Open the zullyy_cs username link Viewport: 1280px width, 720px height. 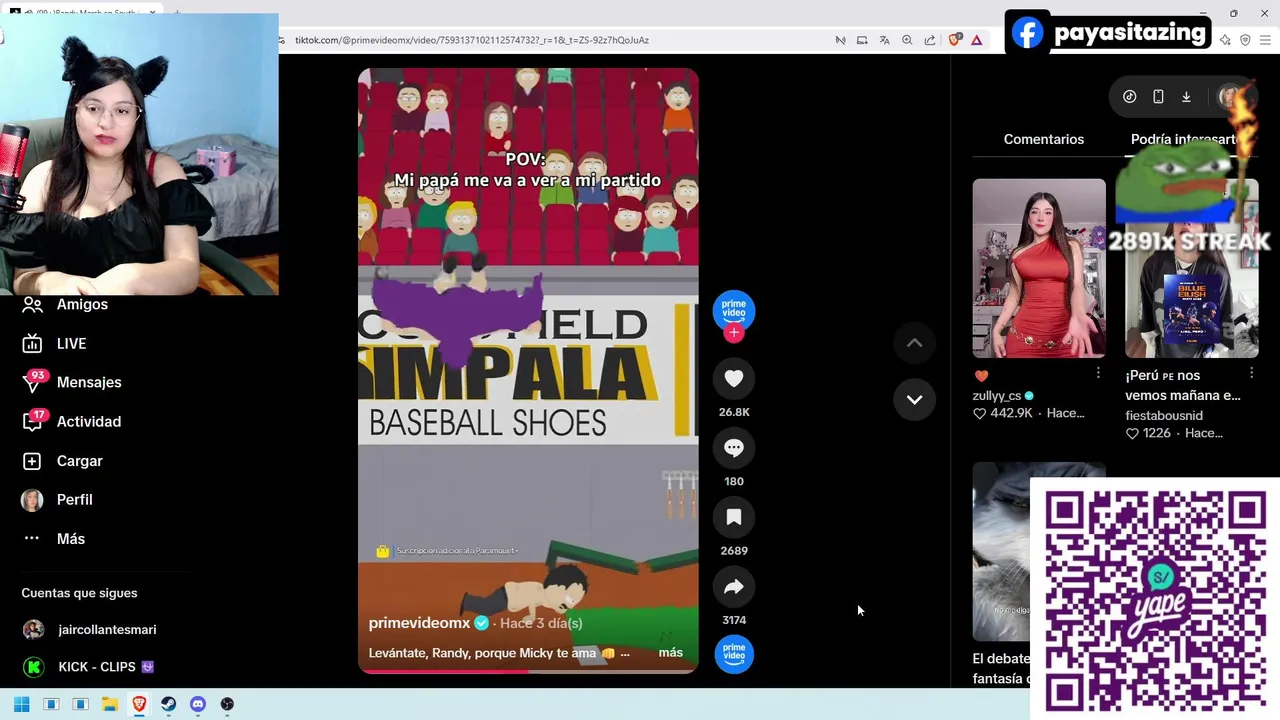[996, 396]
